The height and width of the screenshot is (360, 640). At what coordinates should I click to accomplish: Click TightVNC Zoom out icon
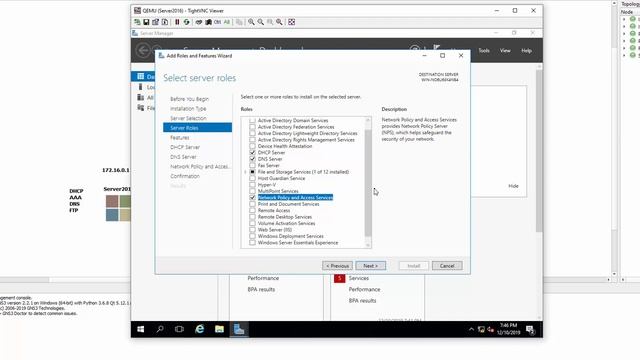pos(260,22)
